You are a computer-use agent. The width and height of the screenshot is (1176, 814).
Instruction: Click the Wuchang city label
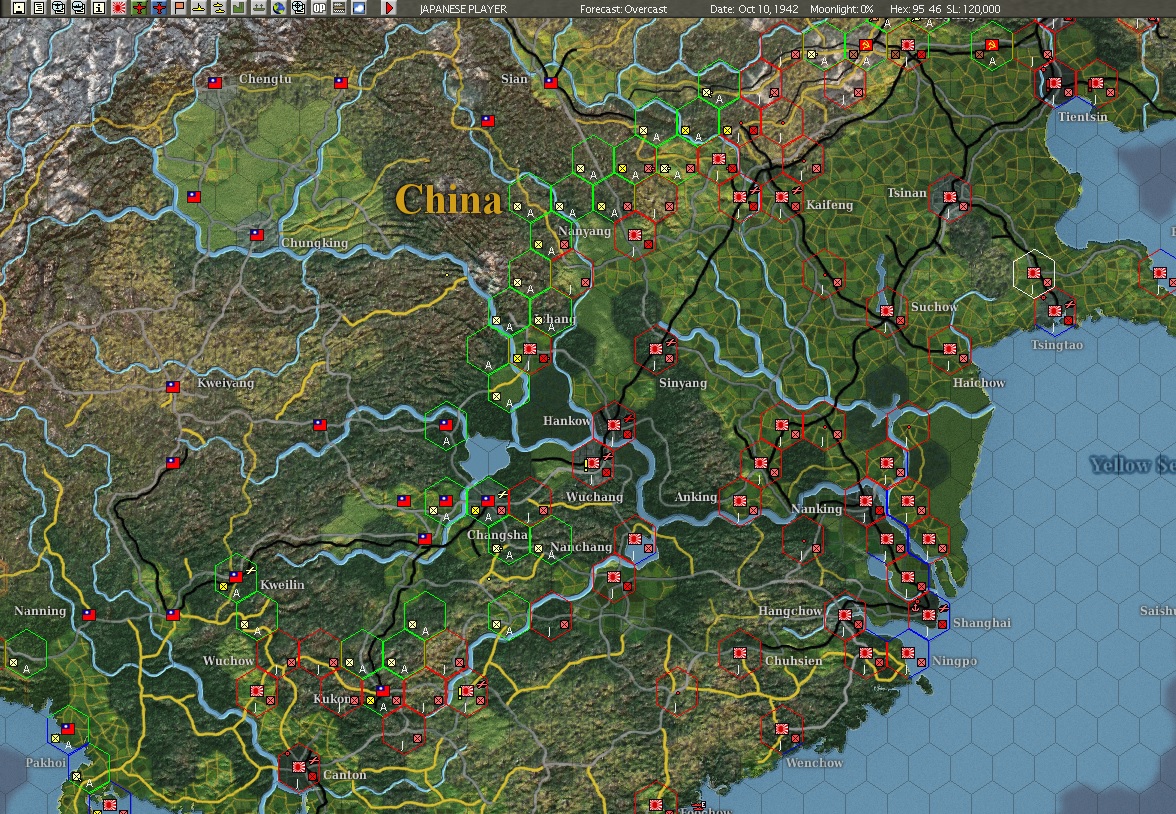594,497
